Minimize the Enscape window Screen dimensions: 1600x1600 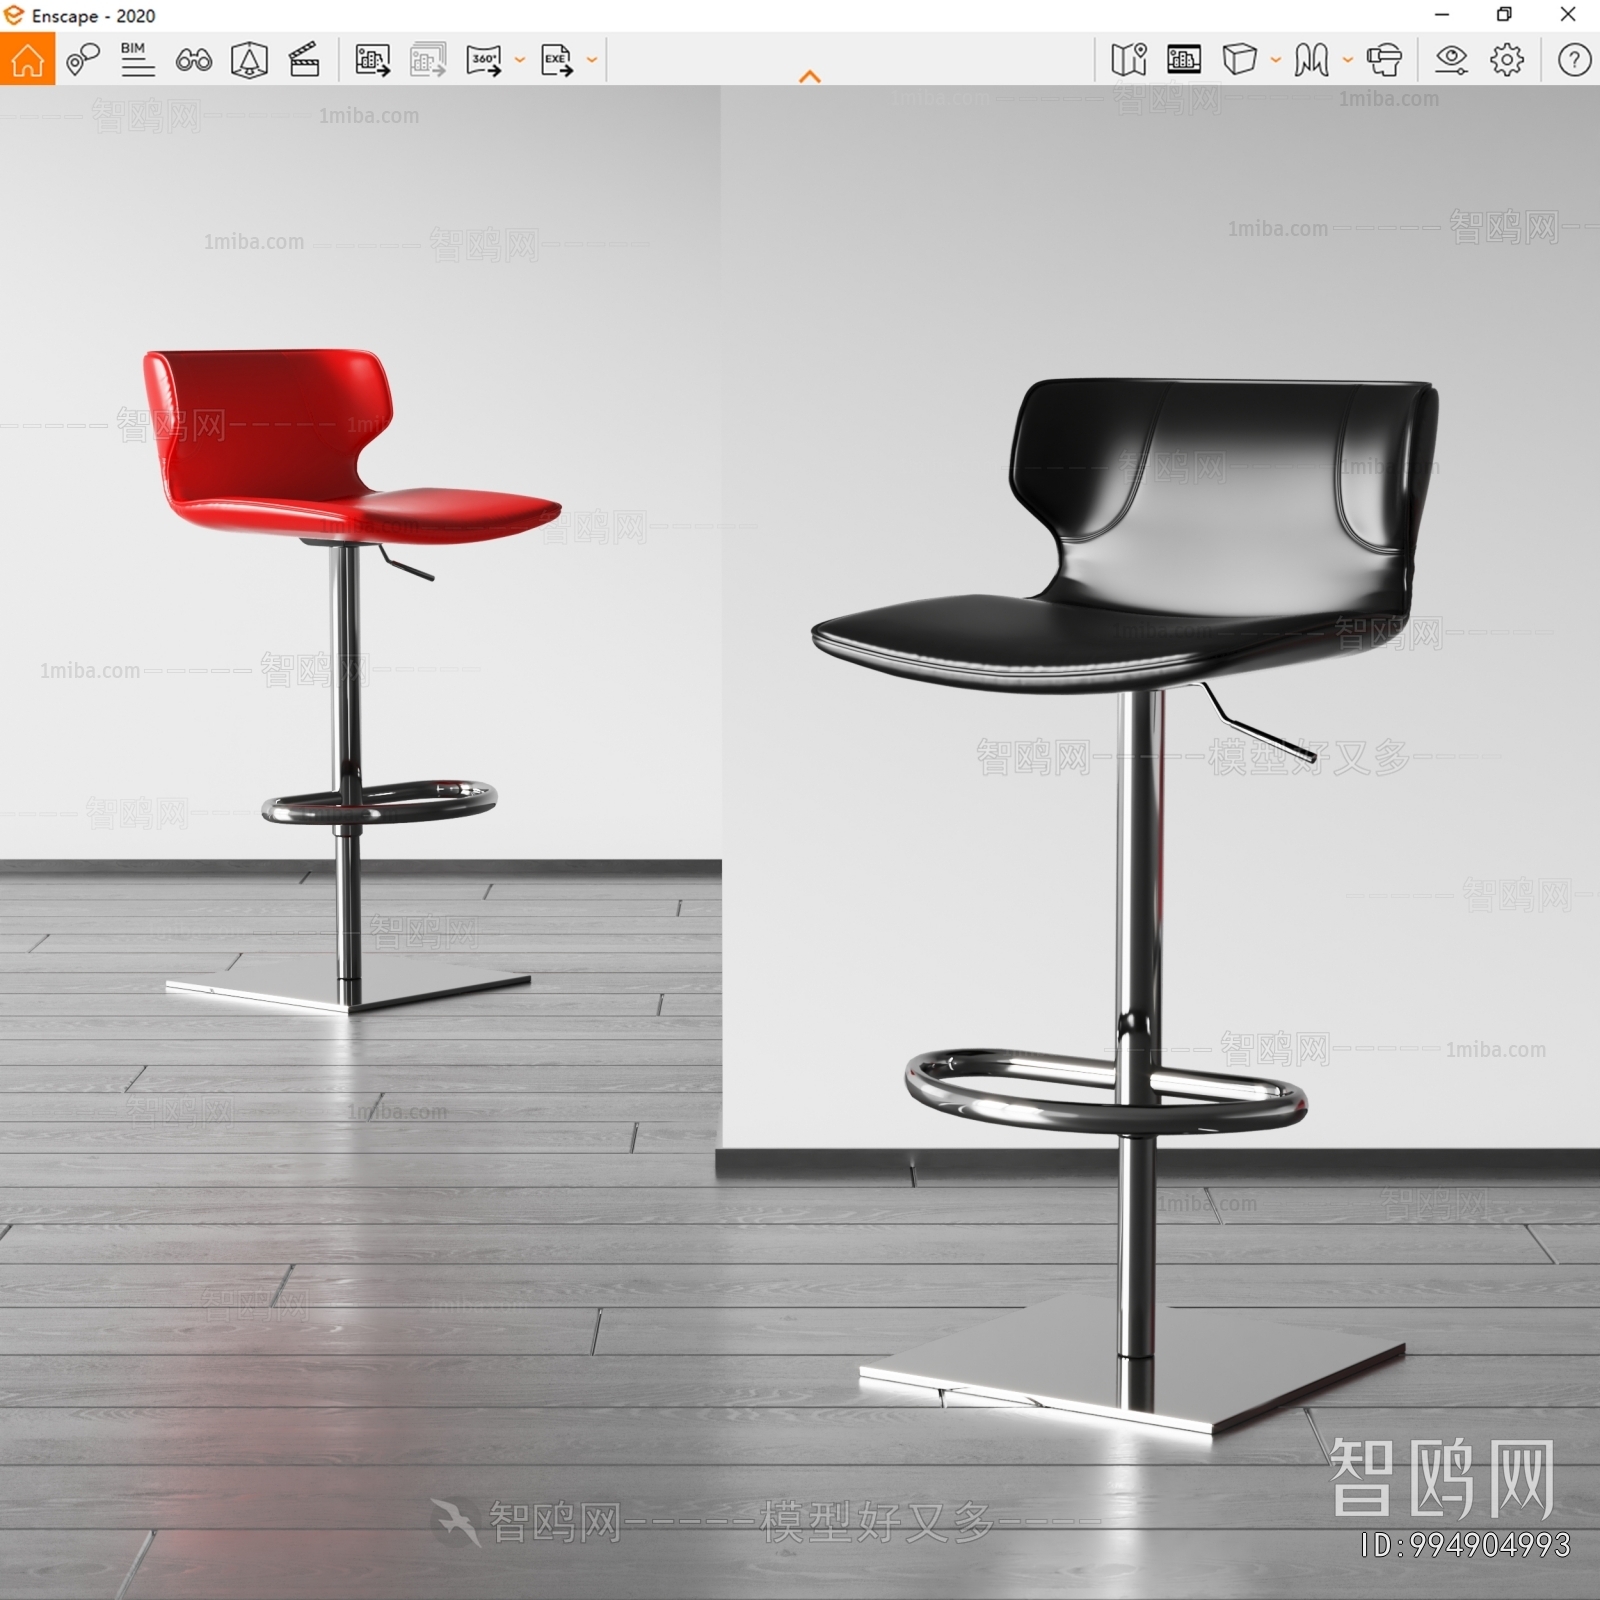1441,15
